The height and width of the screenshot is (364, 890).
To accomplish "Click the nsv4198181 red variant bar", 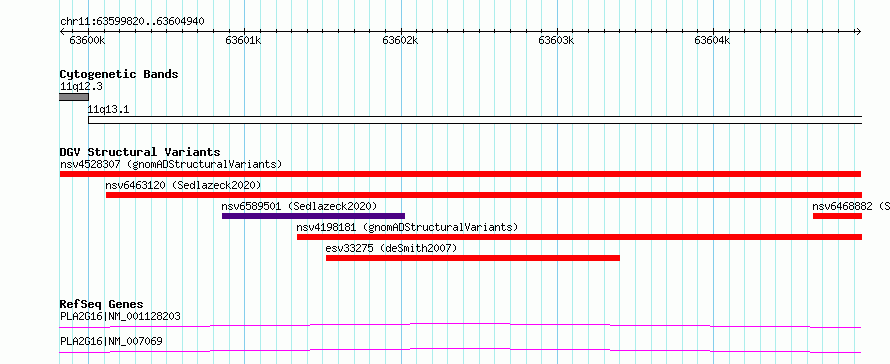I will (579, 237).
